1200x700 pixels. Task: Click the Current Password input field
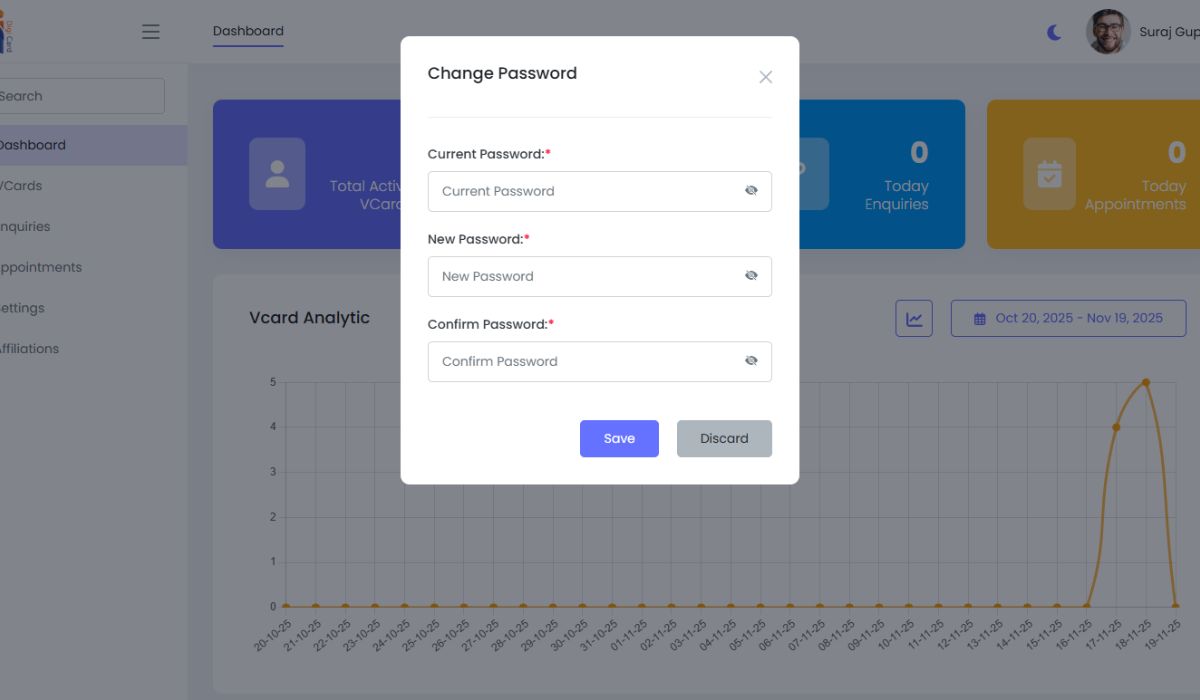tap(580, 190)
